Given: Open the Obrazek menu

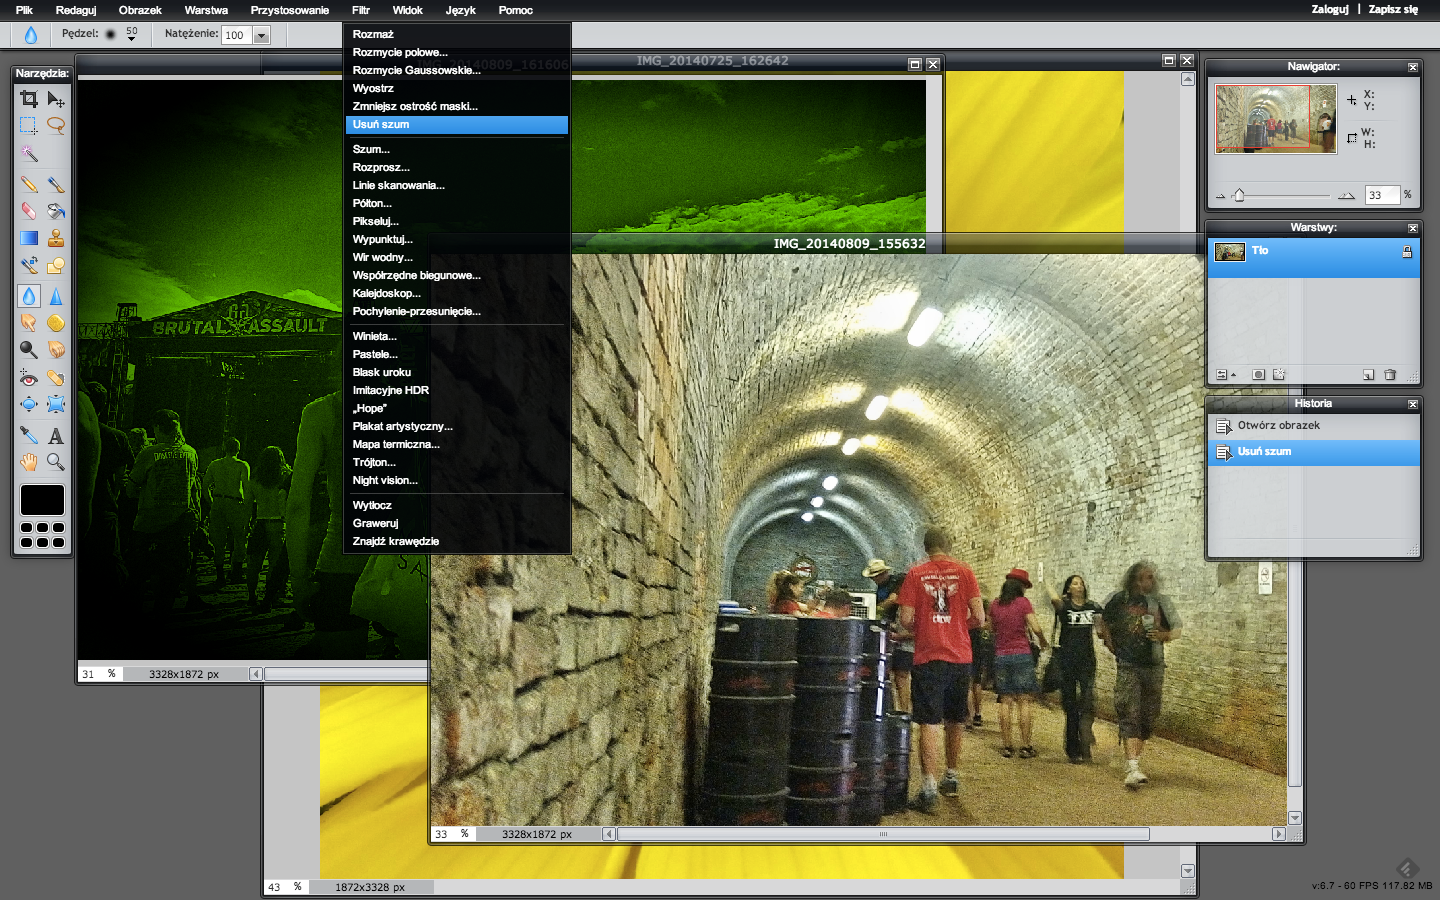Looking at the screenshot, I should coord(140,10).
